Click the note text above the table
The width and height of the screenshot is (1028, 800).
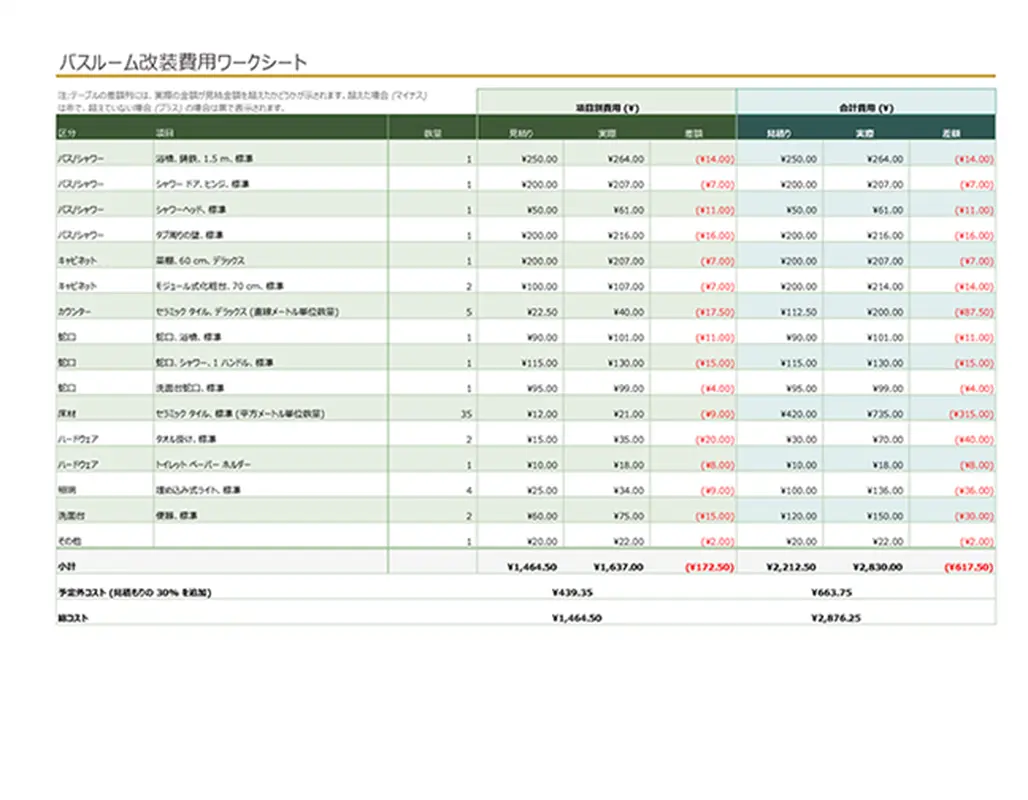[240, 99]
